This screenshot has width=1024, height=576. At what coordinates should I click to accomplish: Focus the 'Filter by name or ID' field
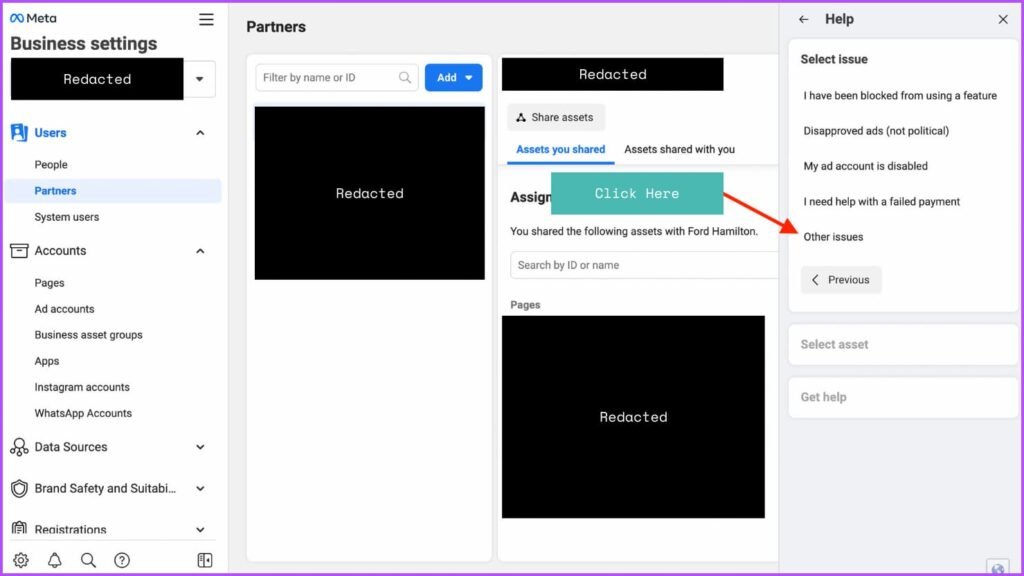pos(336,78)
